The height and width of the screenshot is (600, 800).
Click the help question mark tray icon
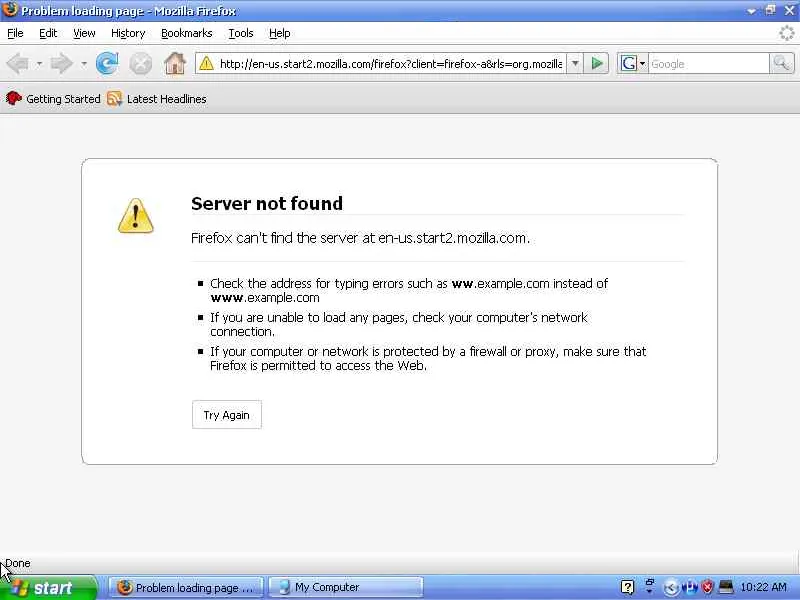point(628,588)
